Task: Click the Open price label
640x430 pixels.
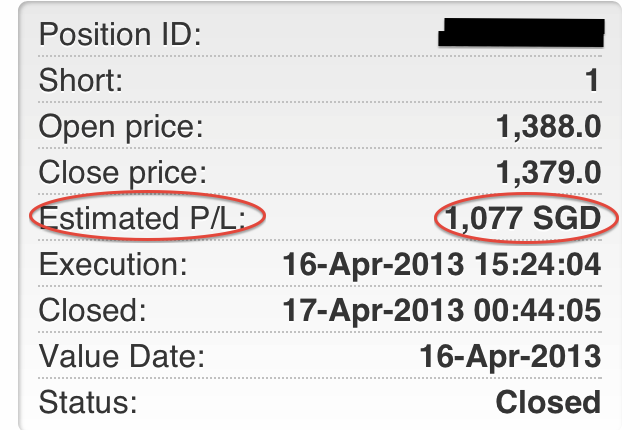Action: tap(121, 127)
